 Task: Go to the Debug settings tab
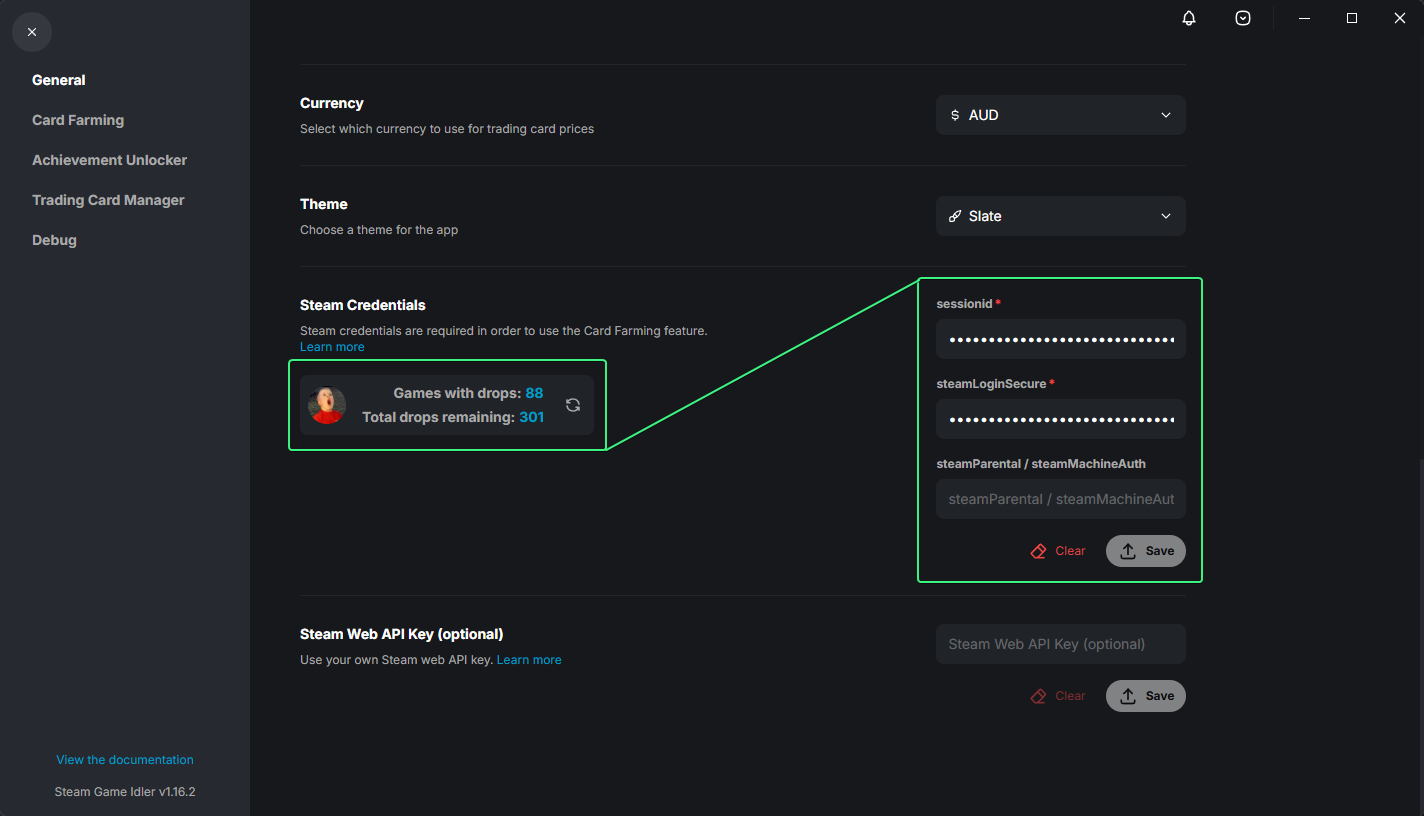[54, 240]
